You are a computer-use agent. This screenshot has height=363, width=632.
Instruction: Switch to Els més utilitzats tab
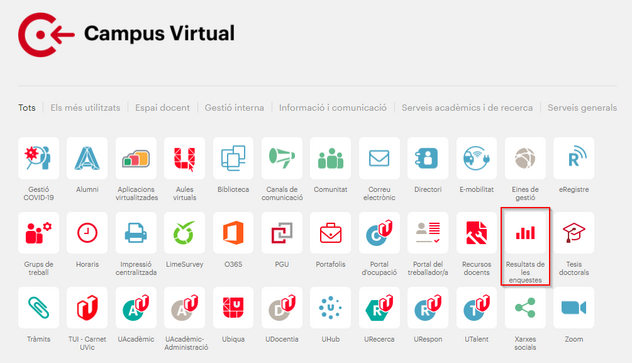pos(85,108)
